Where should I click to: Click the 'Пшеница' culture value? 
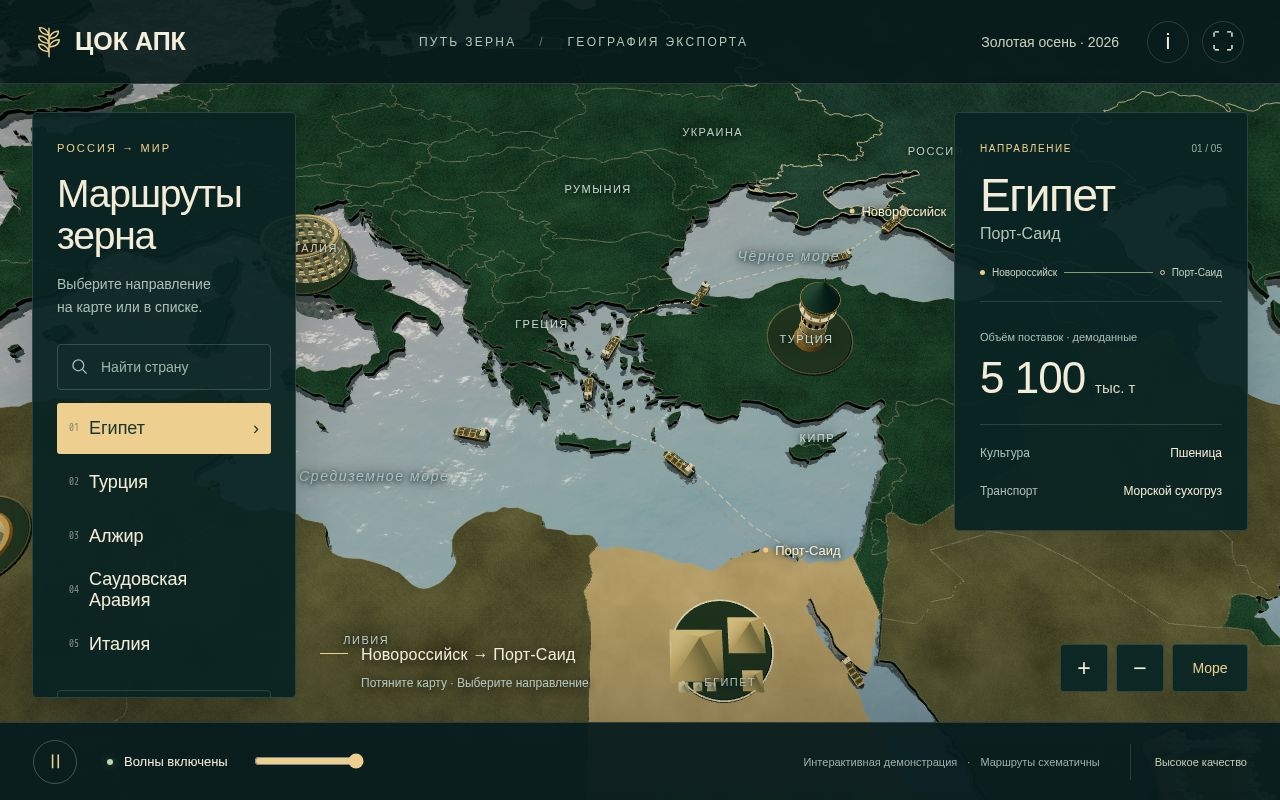[1196, 453]
